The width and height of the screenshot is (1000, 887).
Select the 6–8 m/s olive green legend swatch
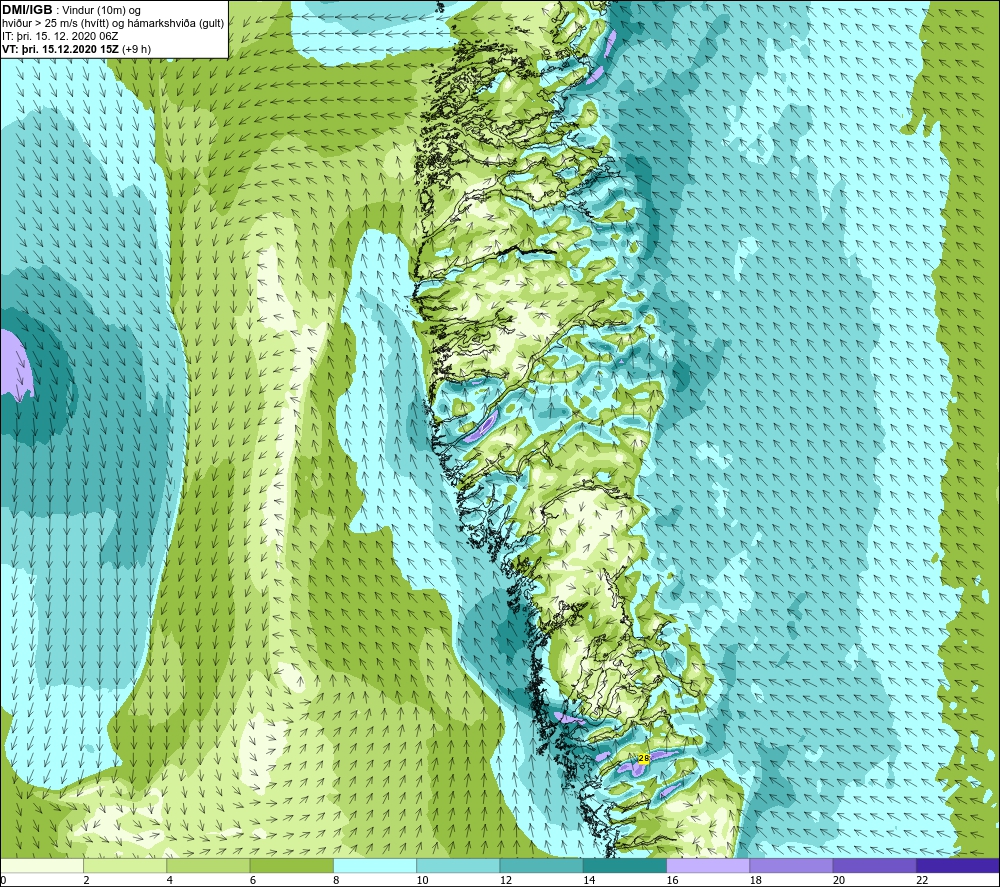[291, 866]
